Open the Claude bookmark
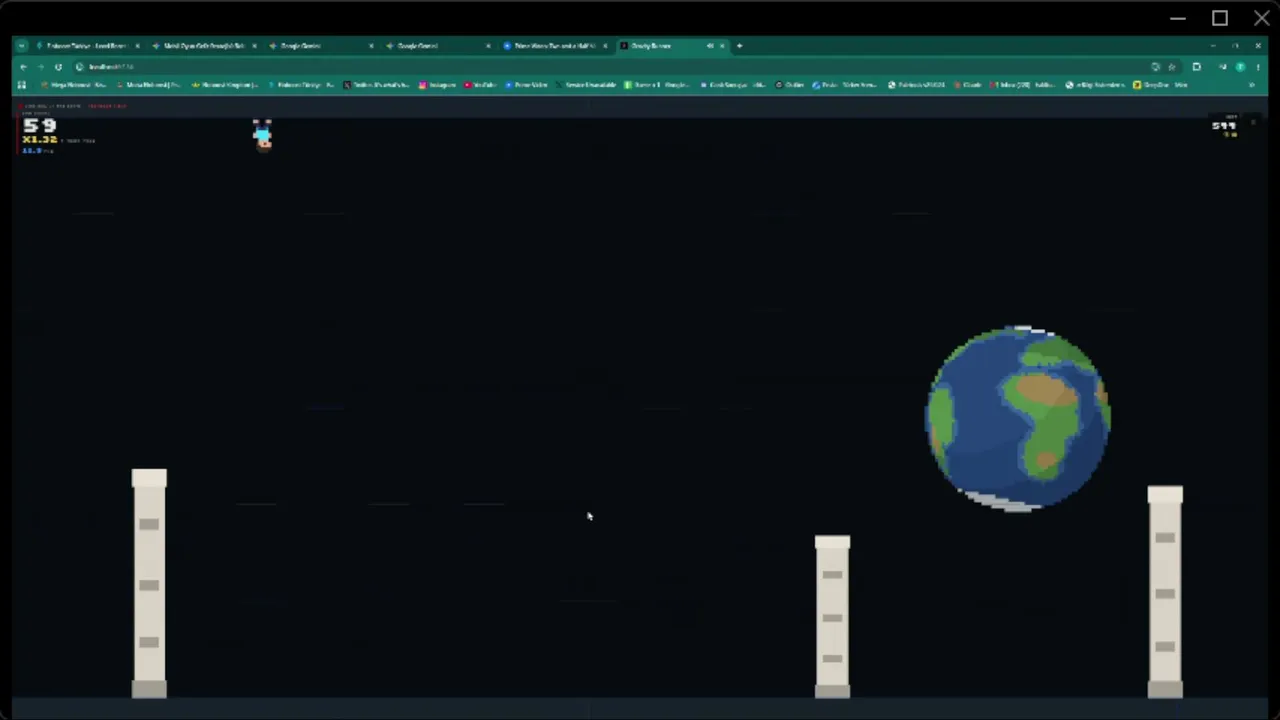The image size is (1280, 720). (967, 85)
